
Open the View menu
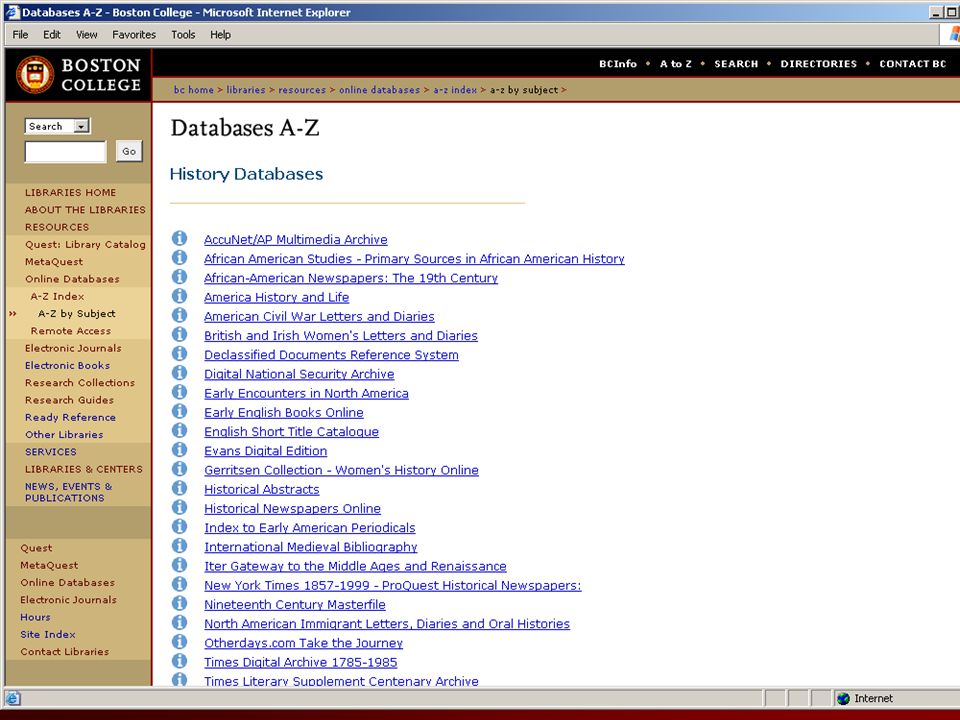(86, 35)
